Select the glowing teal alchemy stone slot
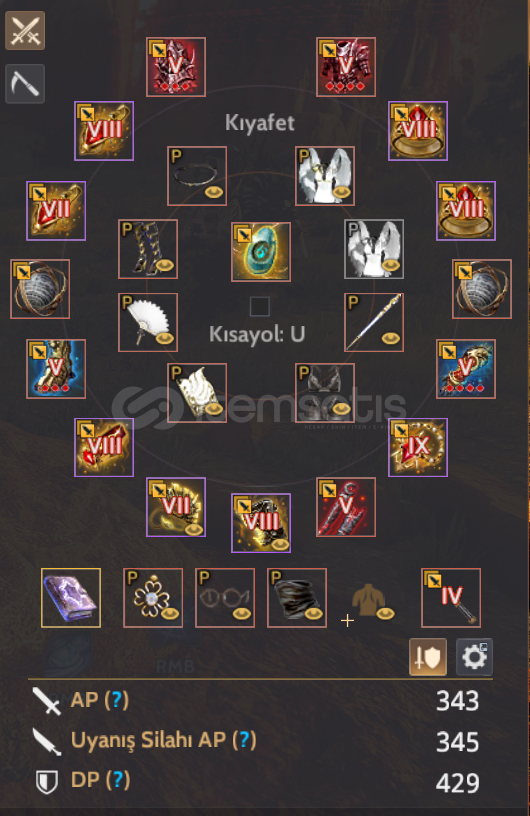 tap(261, 252)
